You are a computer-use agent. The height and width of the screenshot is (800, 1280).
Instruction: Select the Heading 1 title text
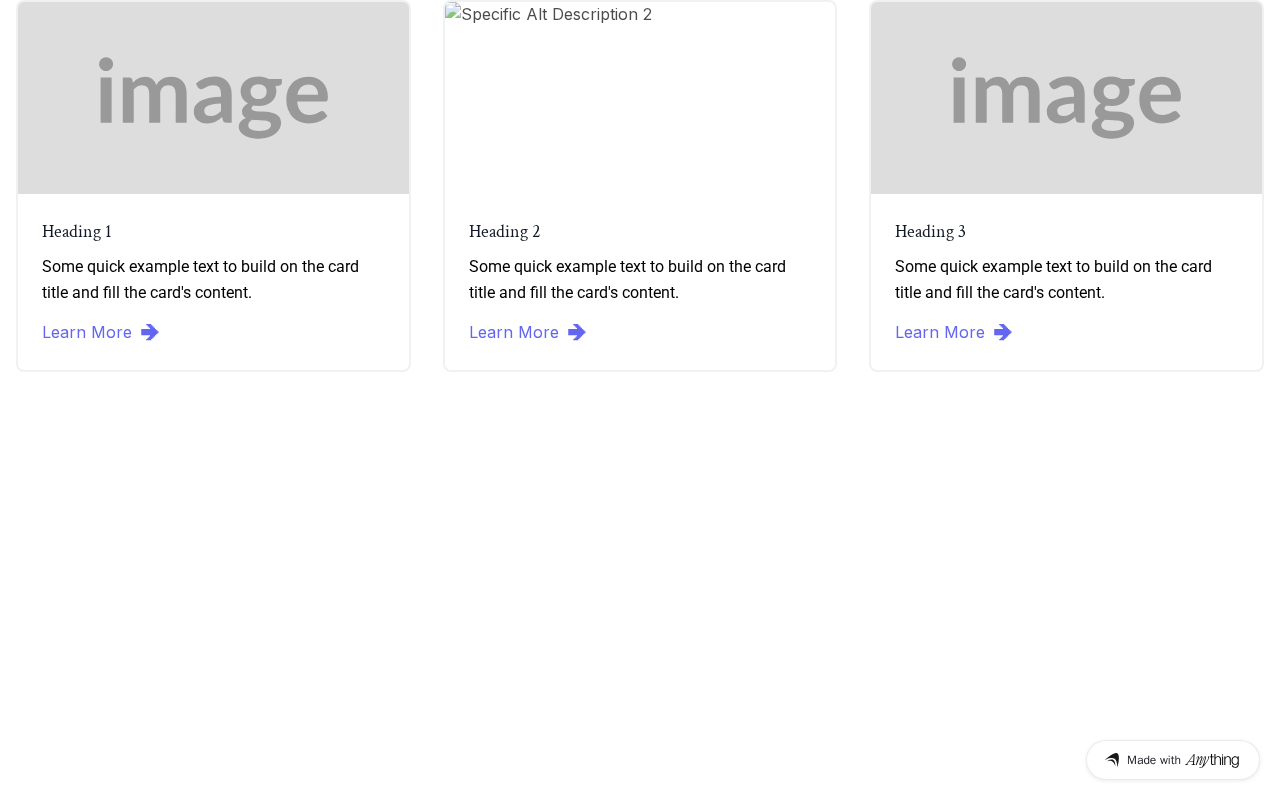tap(77, 232)
